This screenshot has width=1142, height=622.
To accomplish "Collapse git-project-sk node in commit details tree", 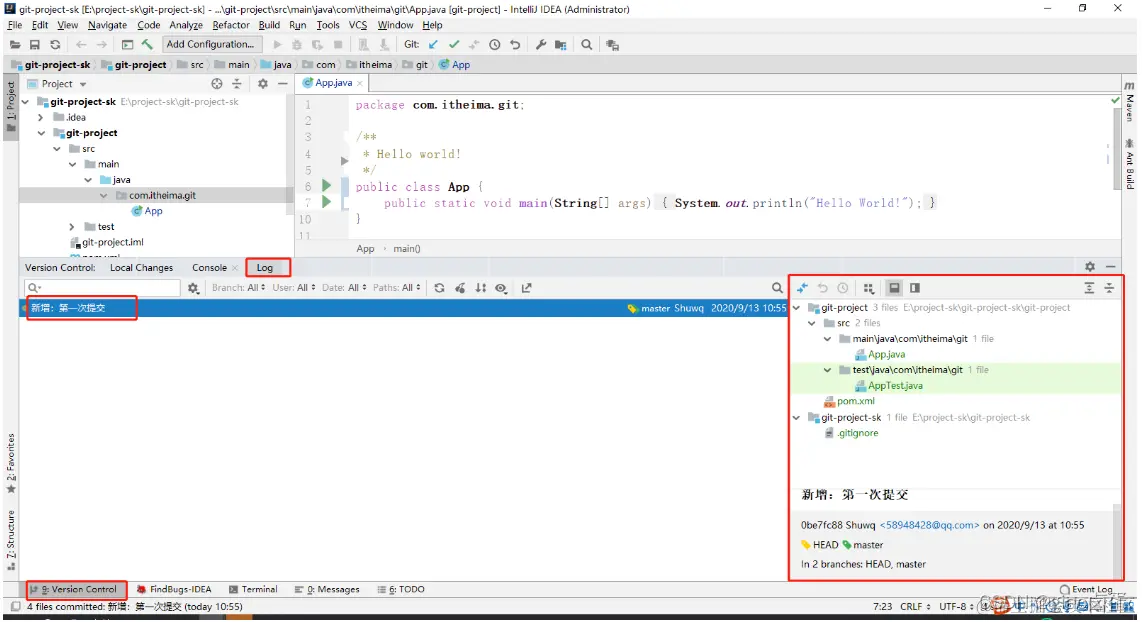I will pyautogui.click(x=797, y=417).
